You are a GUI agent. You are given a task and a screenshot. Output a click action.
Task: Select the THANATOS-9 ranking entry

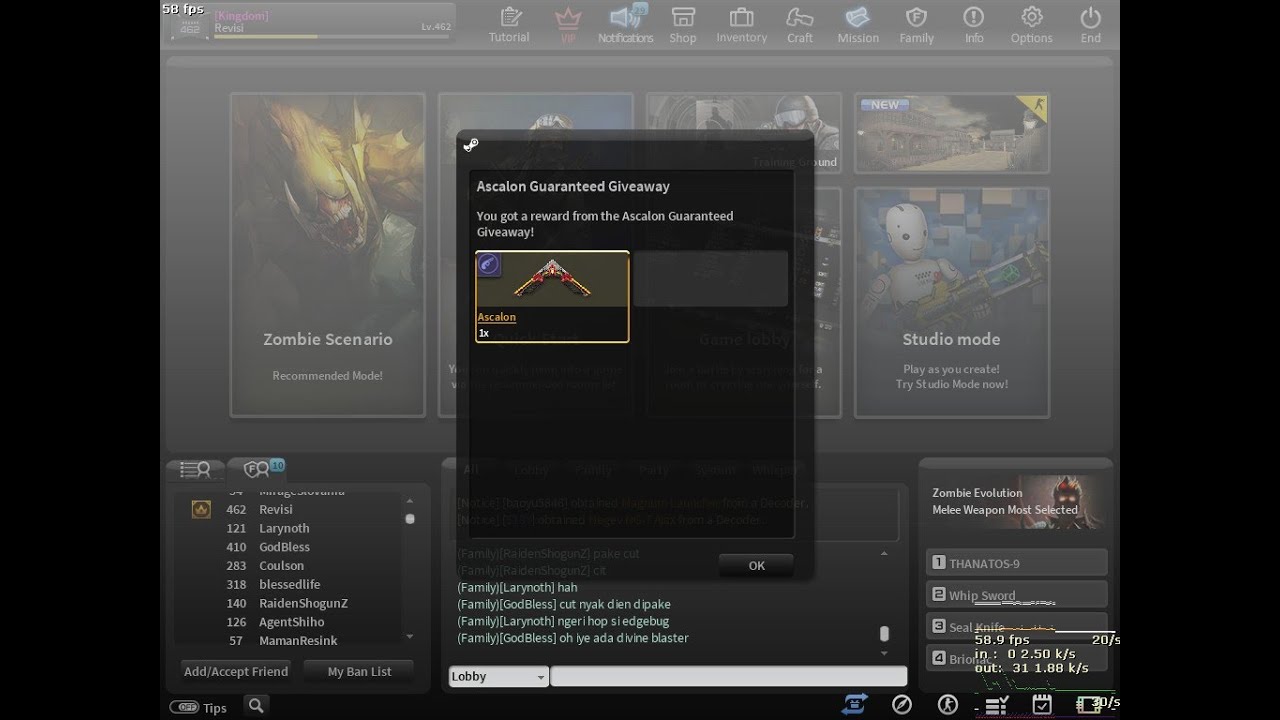point(1017,563)
